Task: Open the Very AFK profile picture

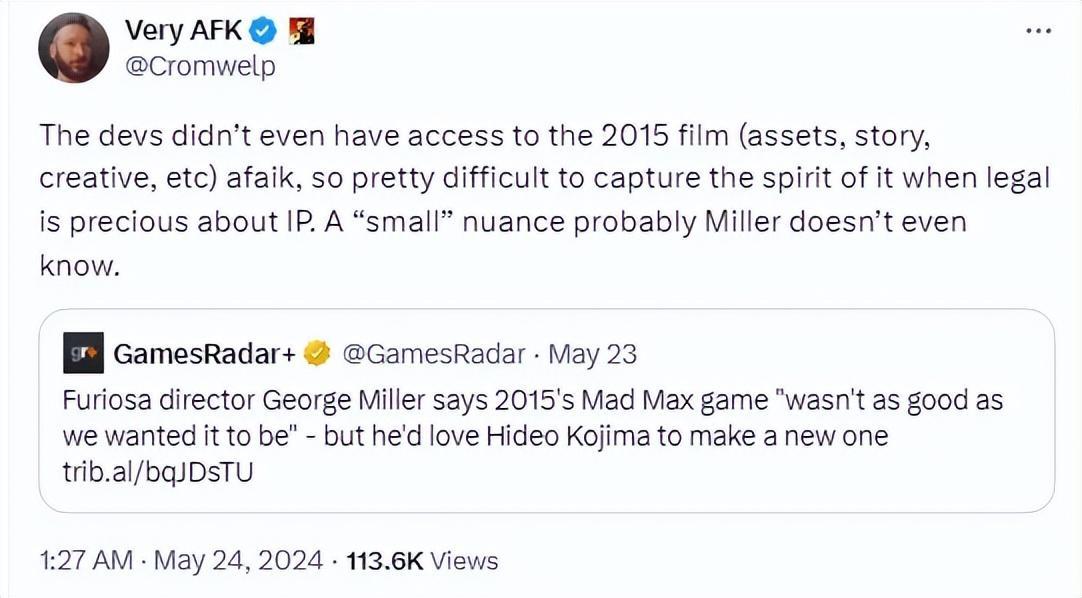Action: point(73,49)
